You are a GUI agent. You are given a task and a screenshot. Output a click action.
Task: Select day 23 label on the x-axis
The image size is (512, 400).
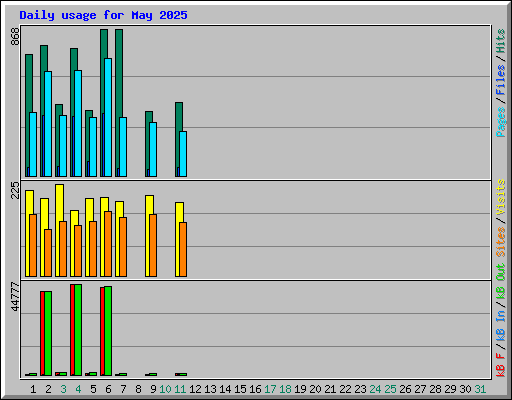click(360, 389)
